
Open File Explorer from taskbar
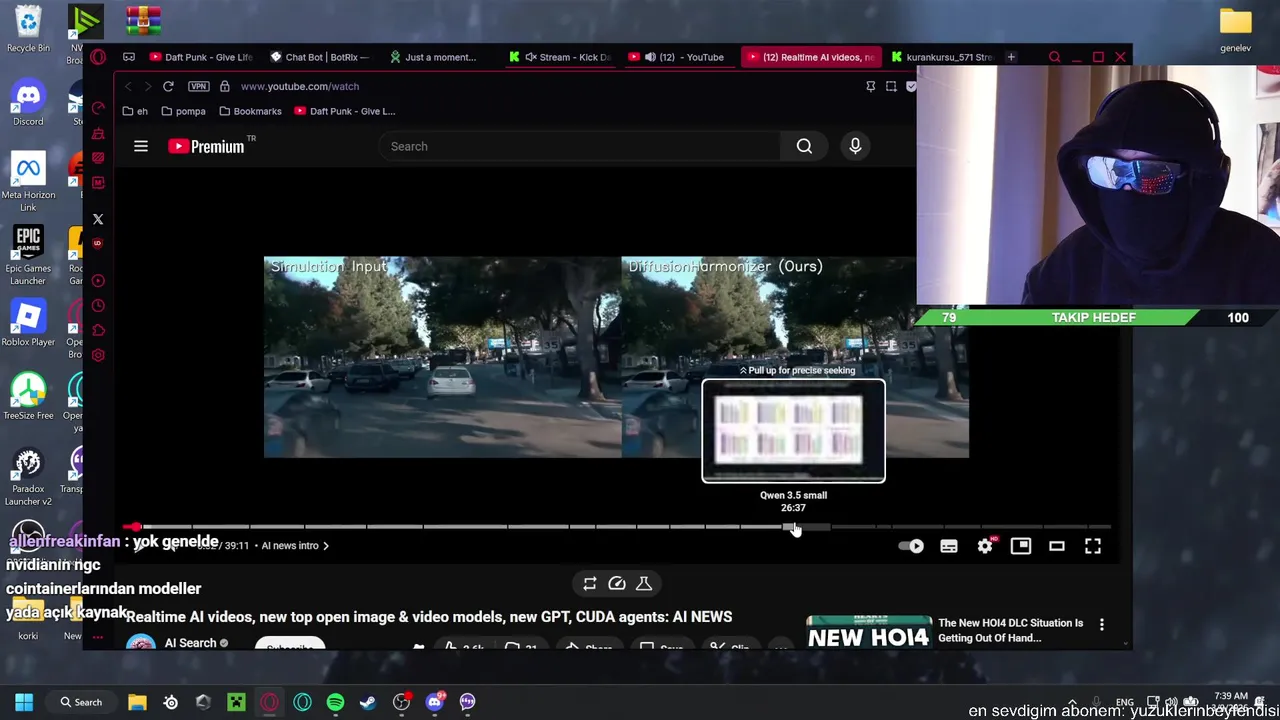[x=137, y=702]
